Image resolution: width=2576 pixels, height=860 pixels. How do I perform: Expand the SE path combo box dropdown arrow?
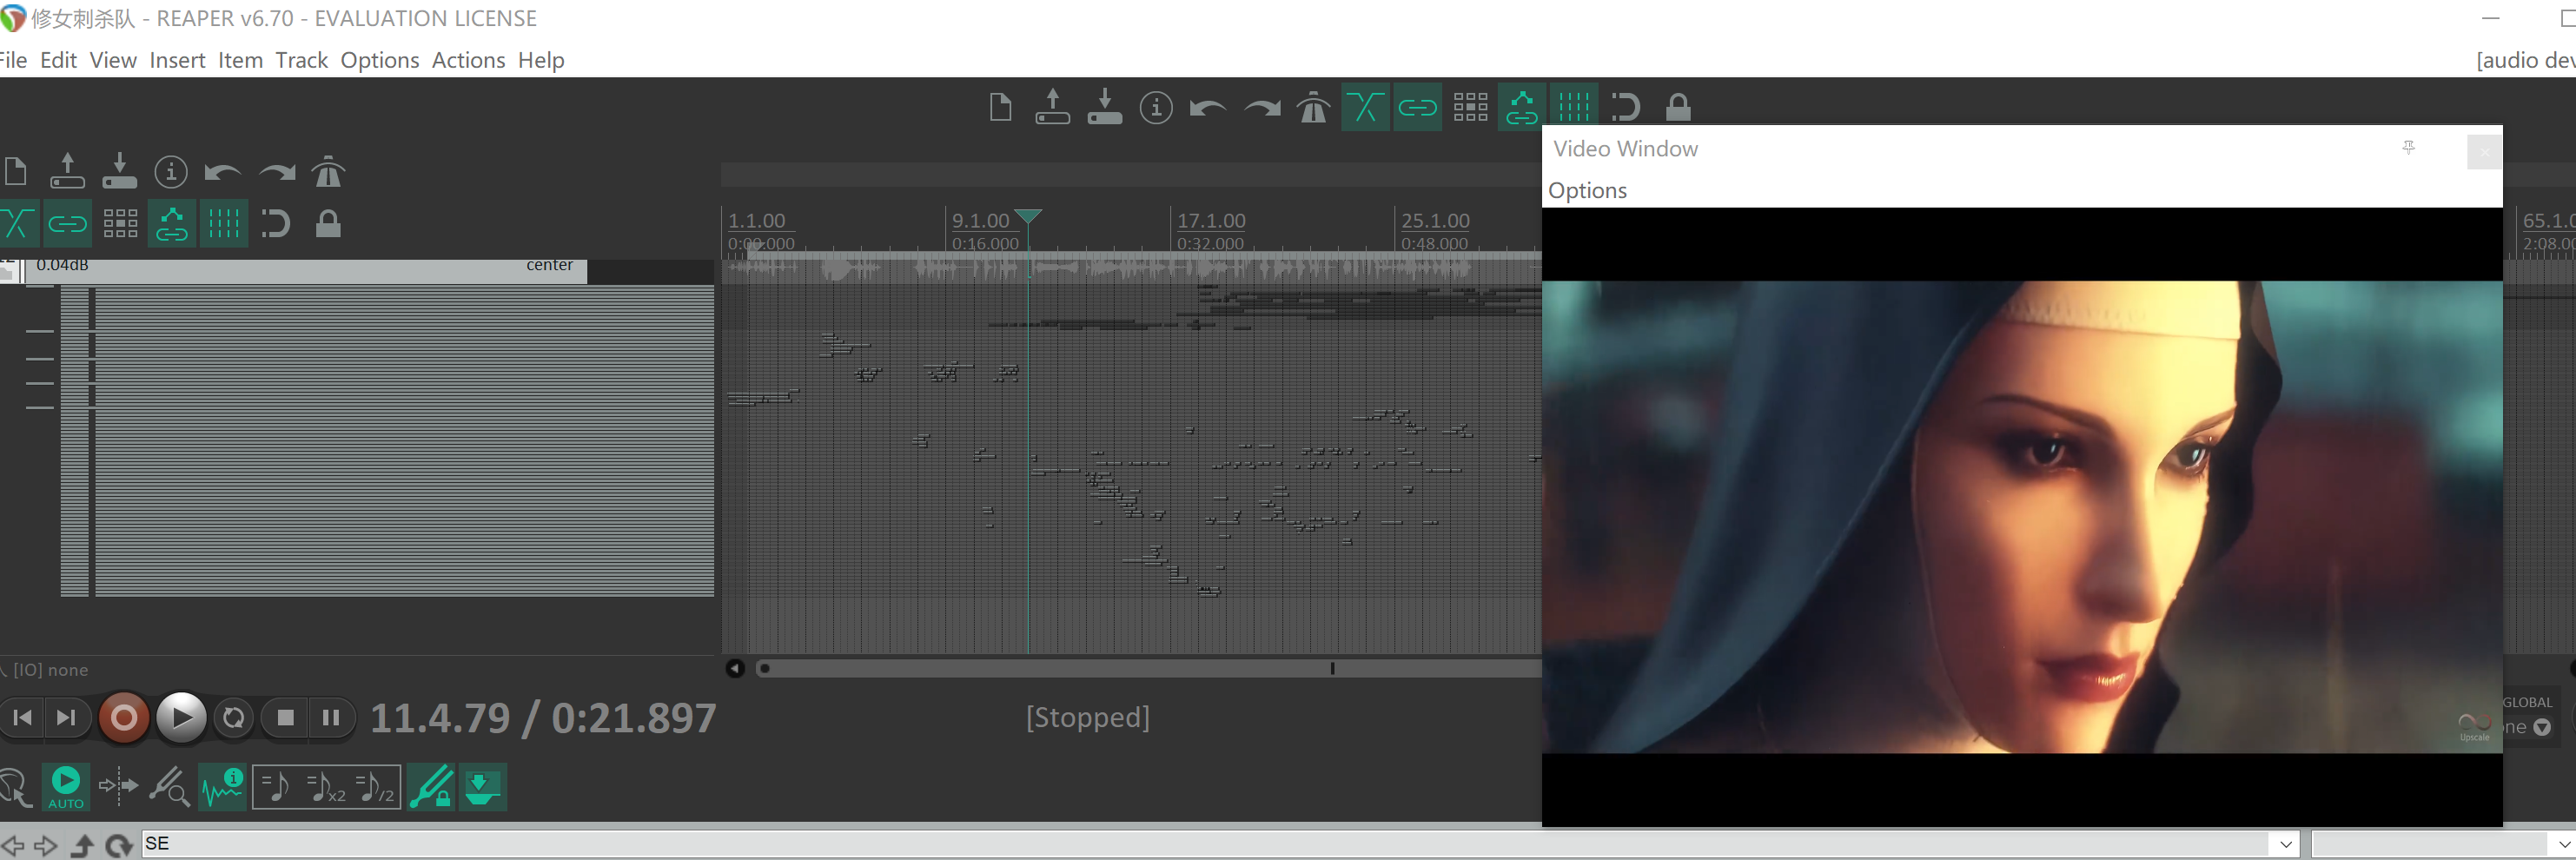(2285, 844)
